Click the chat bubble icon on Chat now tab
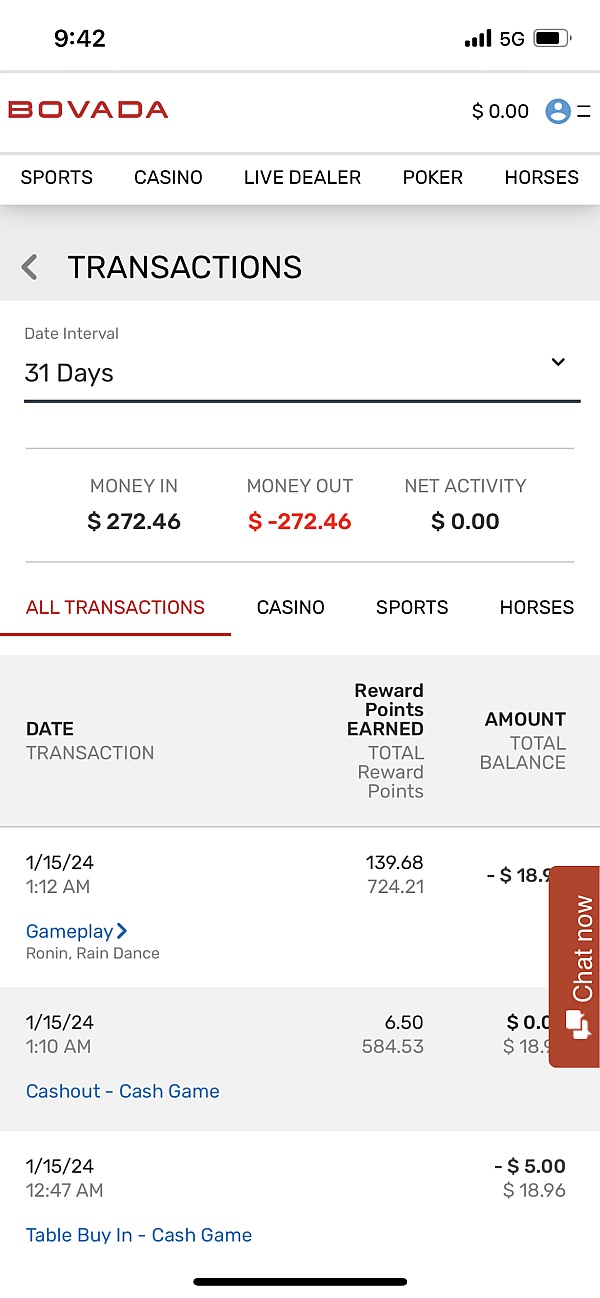This screenshot has width=600, height=1298. tap(578, 1025)
